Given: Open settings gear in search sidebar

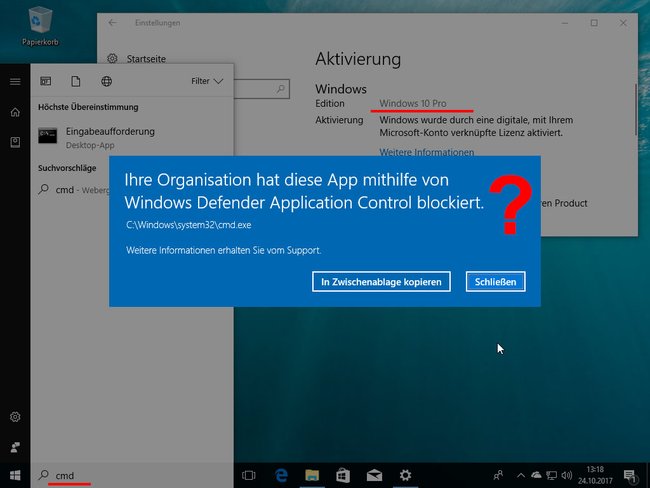Looking at the screenshot, I should [x=15, y=417].
